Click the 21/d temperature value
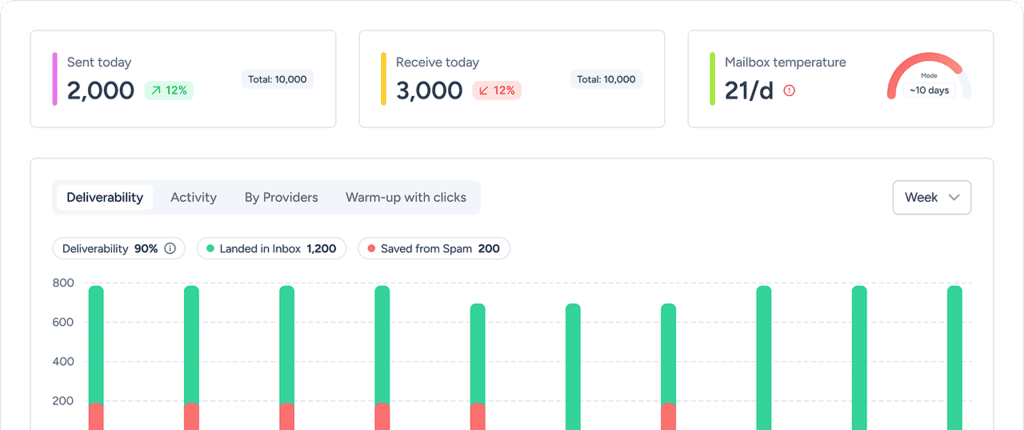 [749, 91]
